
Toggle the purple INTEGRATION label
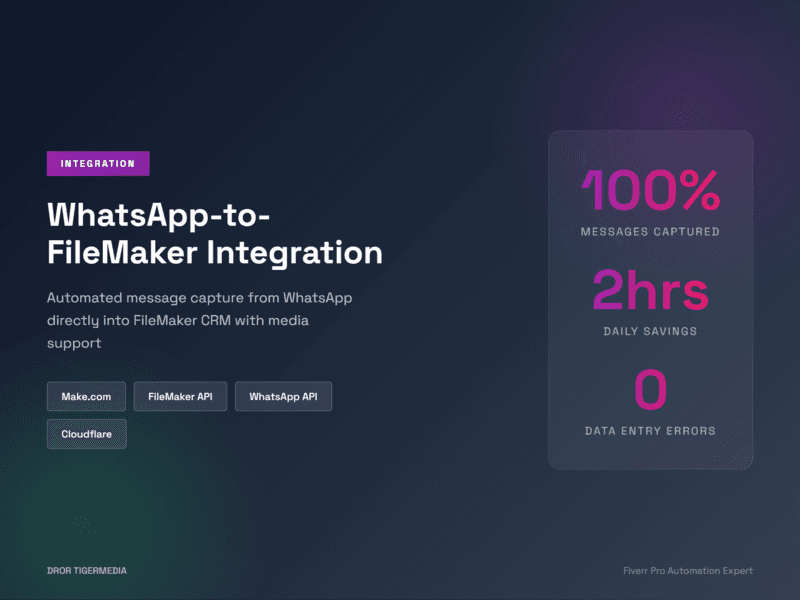click(97, 163)
